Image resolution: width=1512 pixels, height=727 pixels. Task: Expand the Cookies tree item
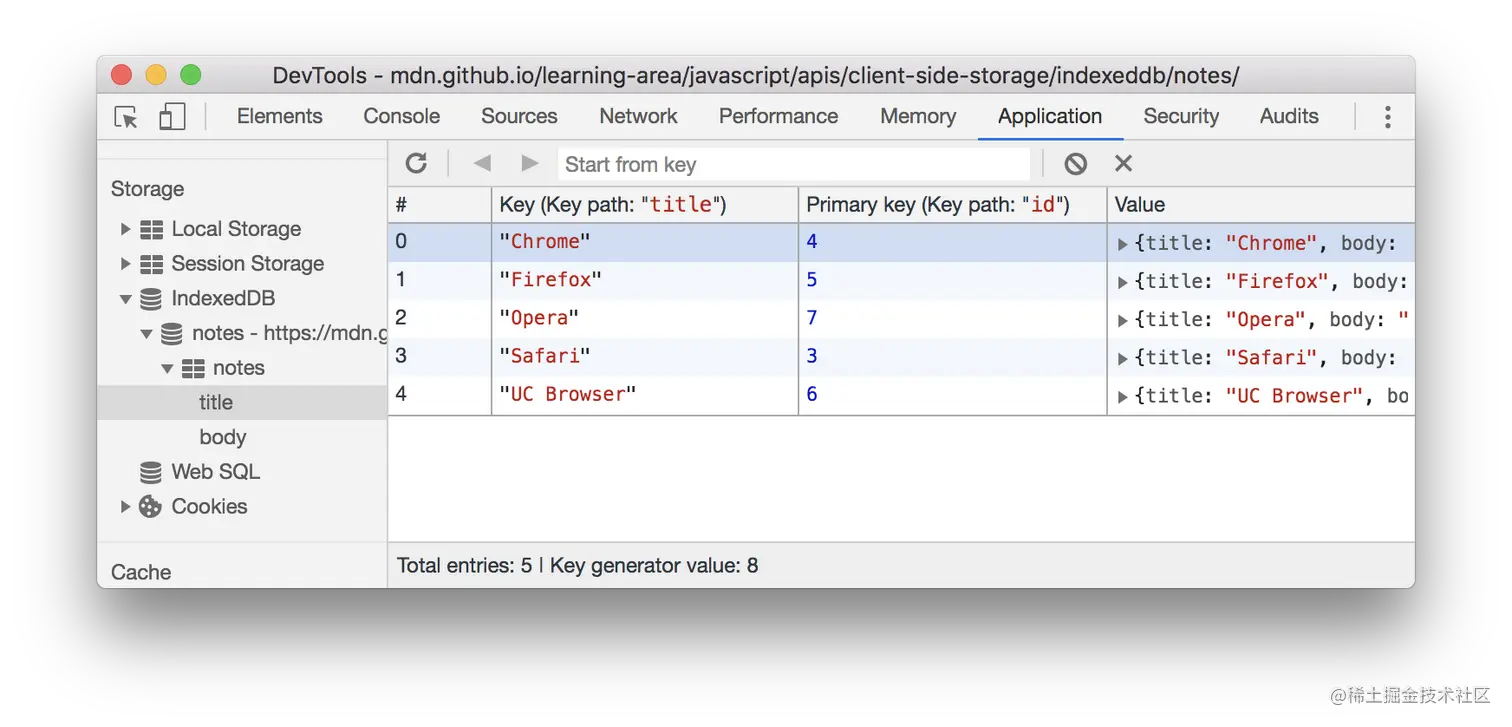pyautogui.click(x=125, y=506)
